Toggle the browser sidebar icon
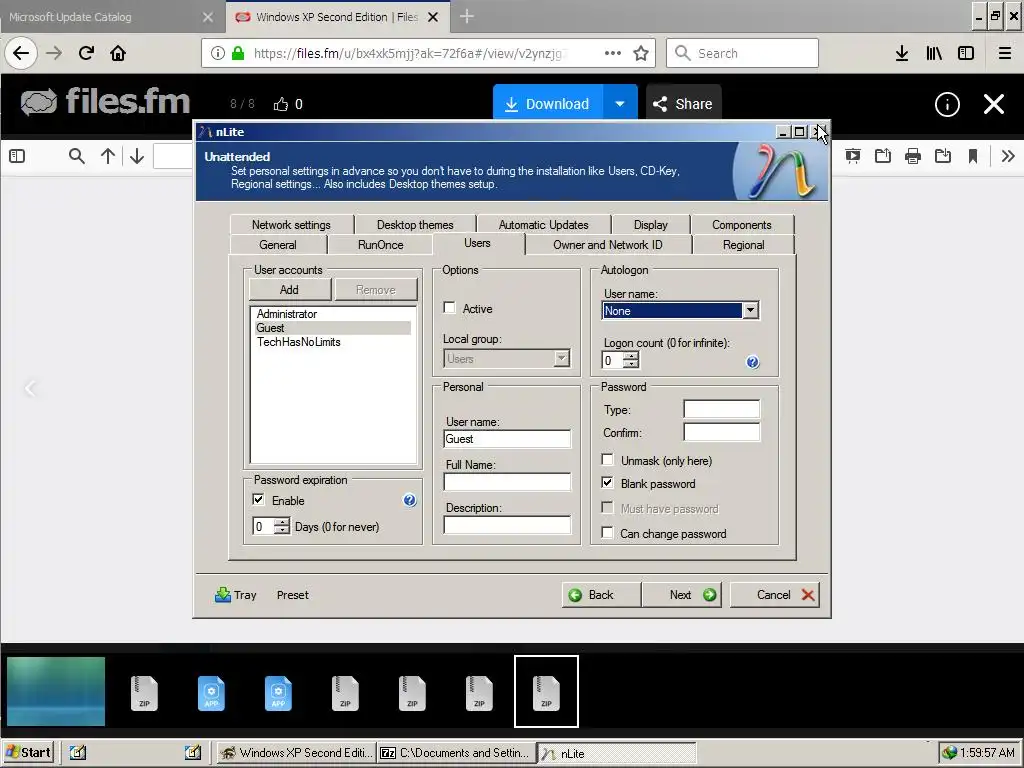Viewport: 1024px width, 768px height. (x=966, y=53)
